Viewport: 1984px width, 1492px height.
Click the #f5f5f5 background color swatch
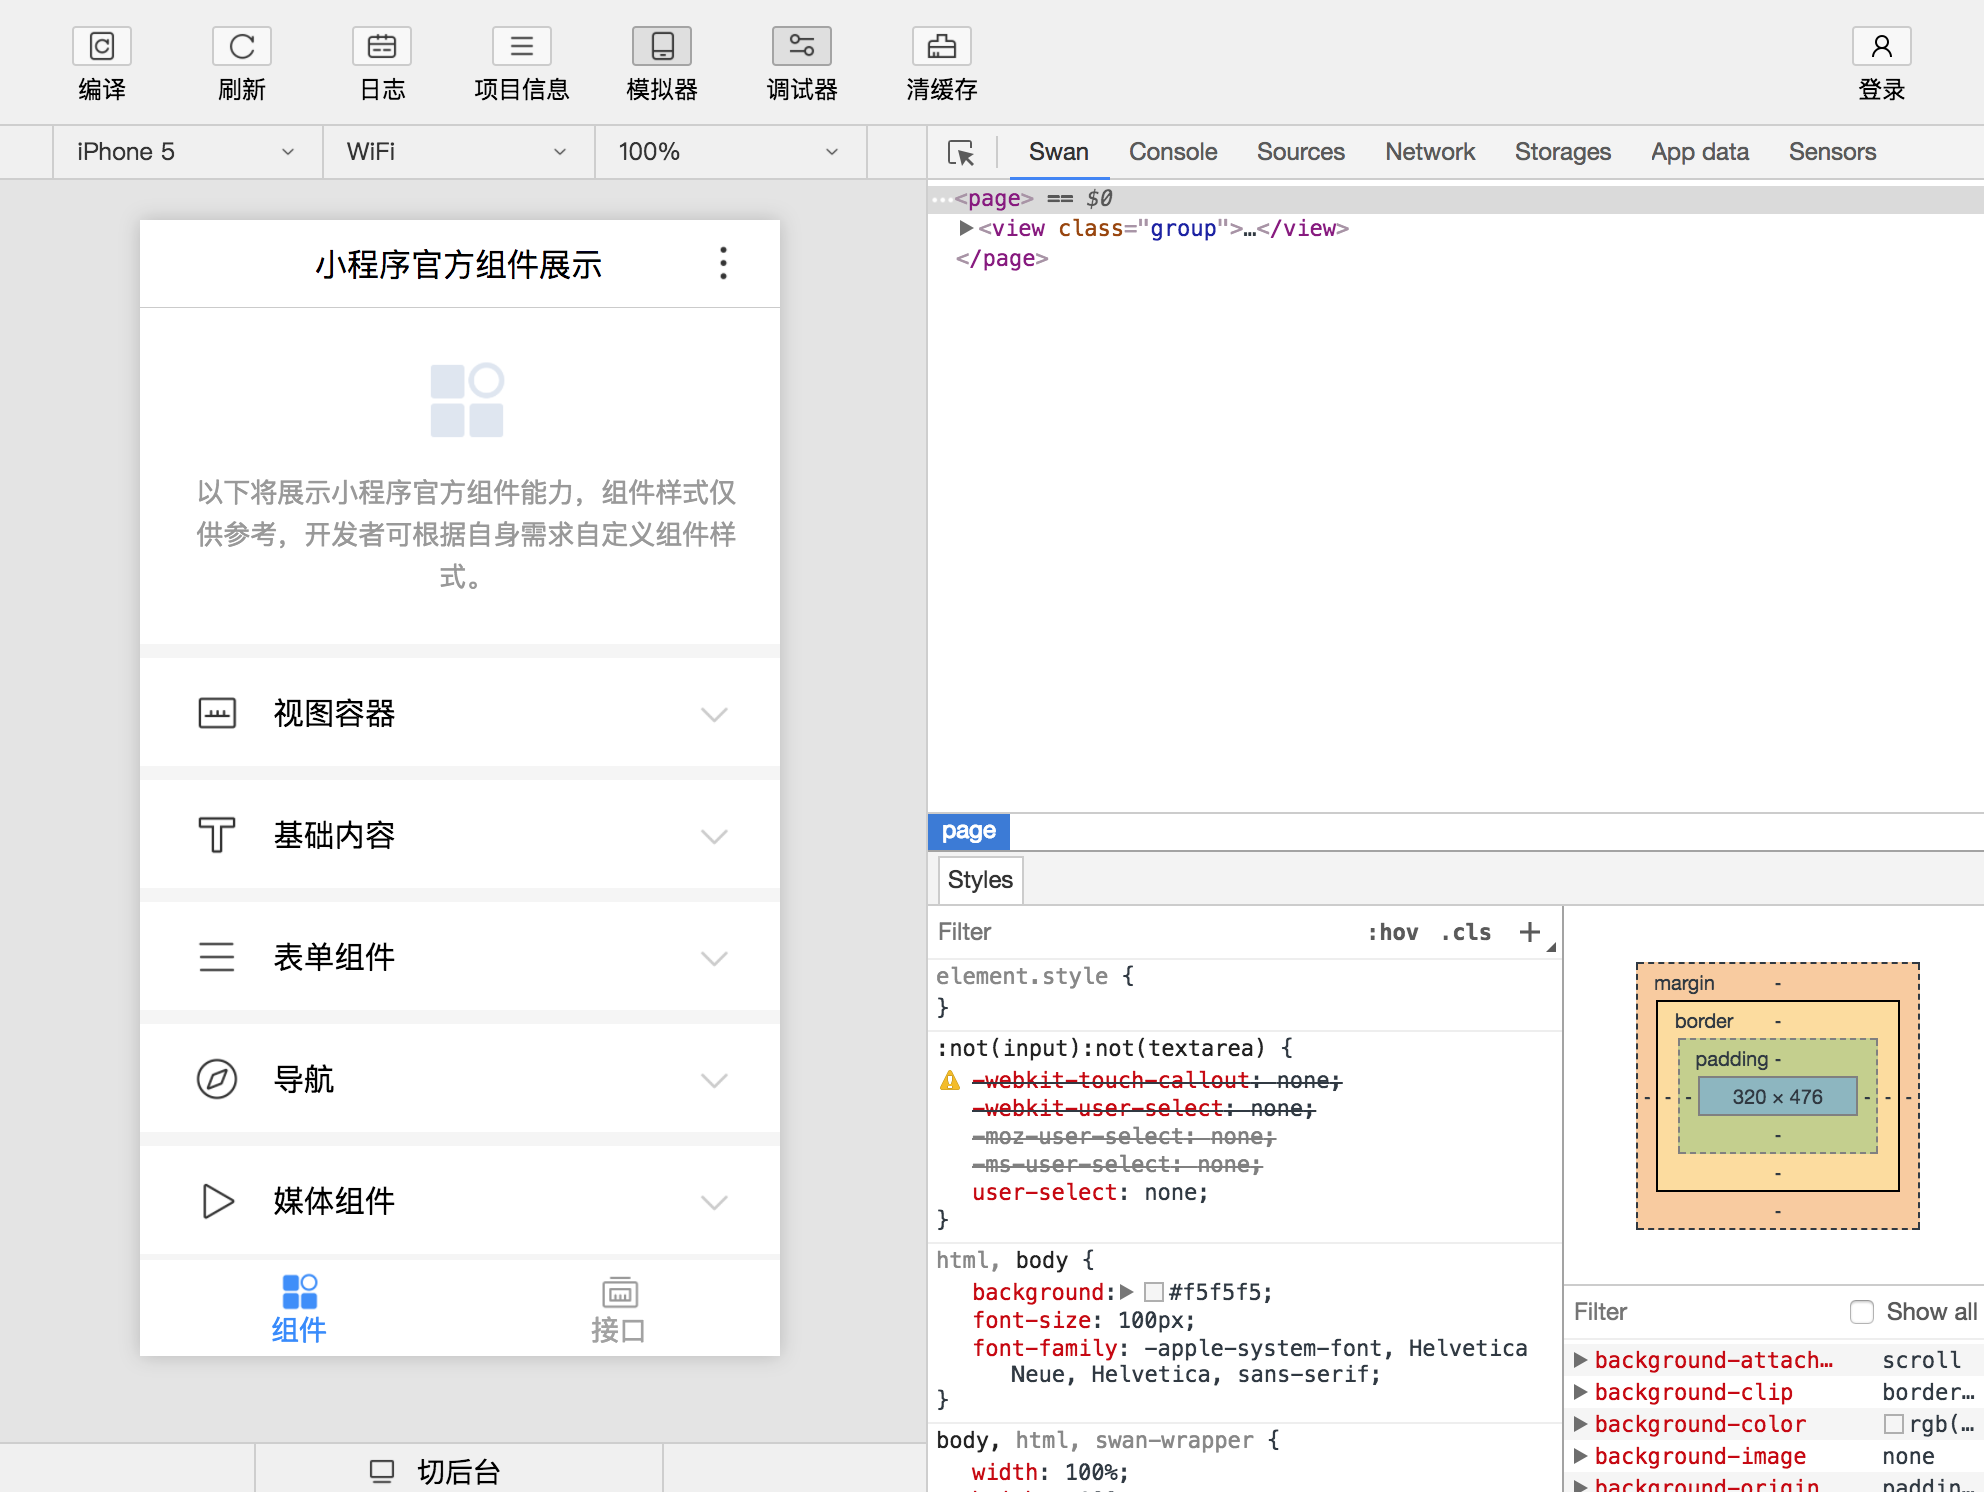(1154, 1292)
